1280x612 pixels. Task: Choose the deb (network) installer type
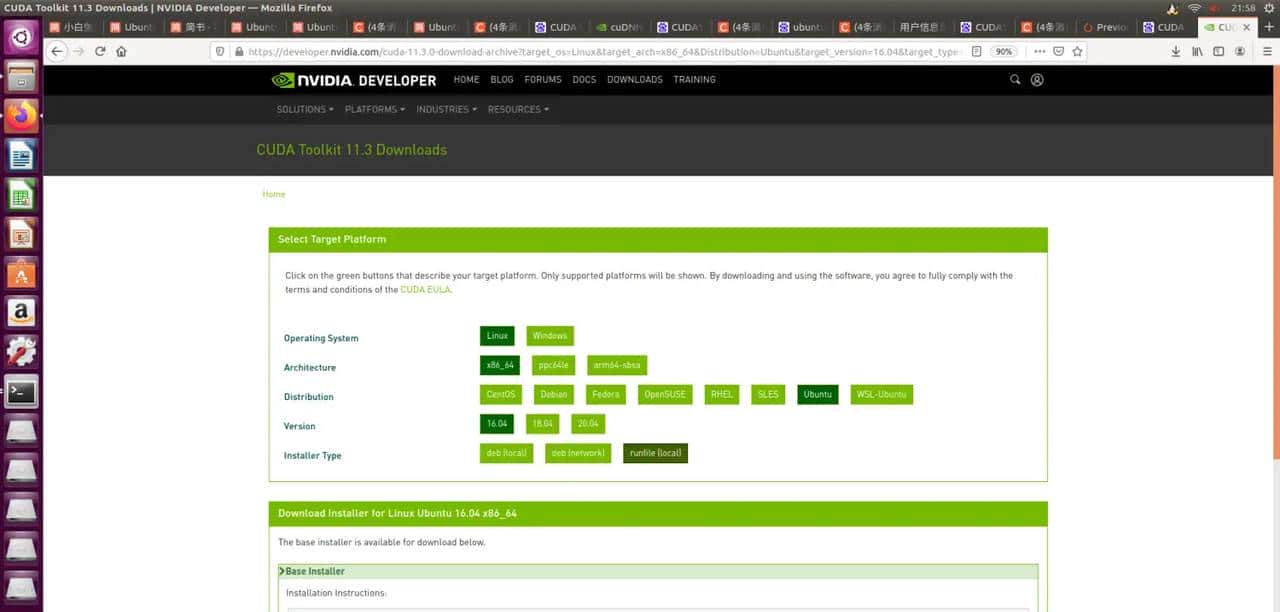[577, 452]
